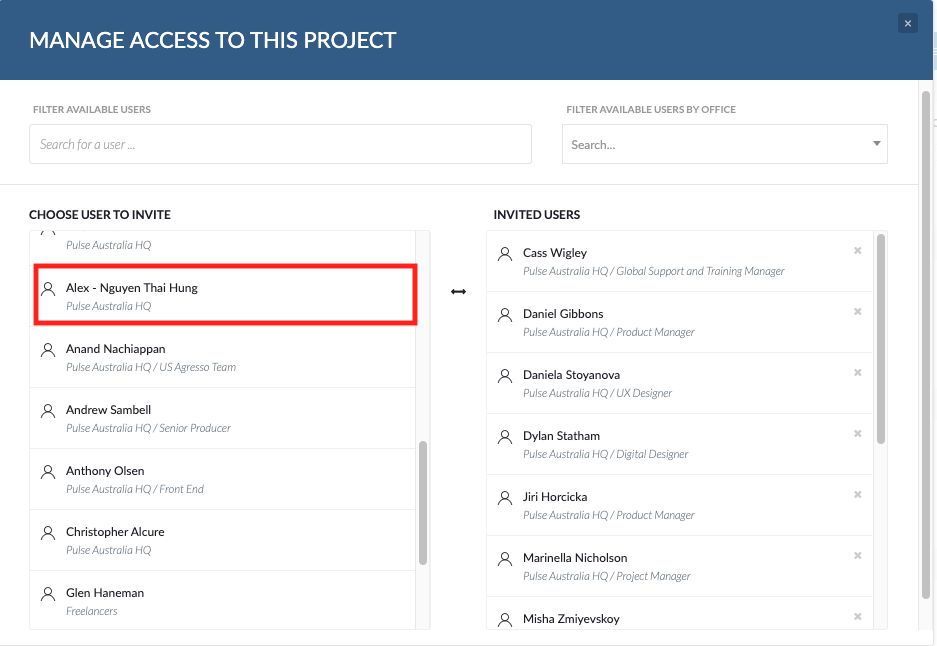Choose Anthony Olsen to invite
The height and width of the screenshot is (646, 937).
tap(222, 479)
